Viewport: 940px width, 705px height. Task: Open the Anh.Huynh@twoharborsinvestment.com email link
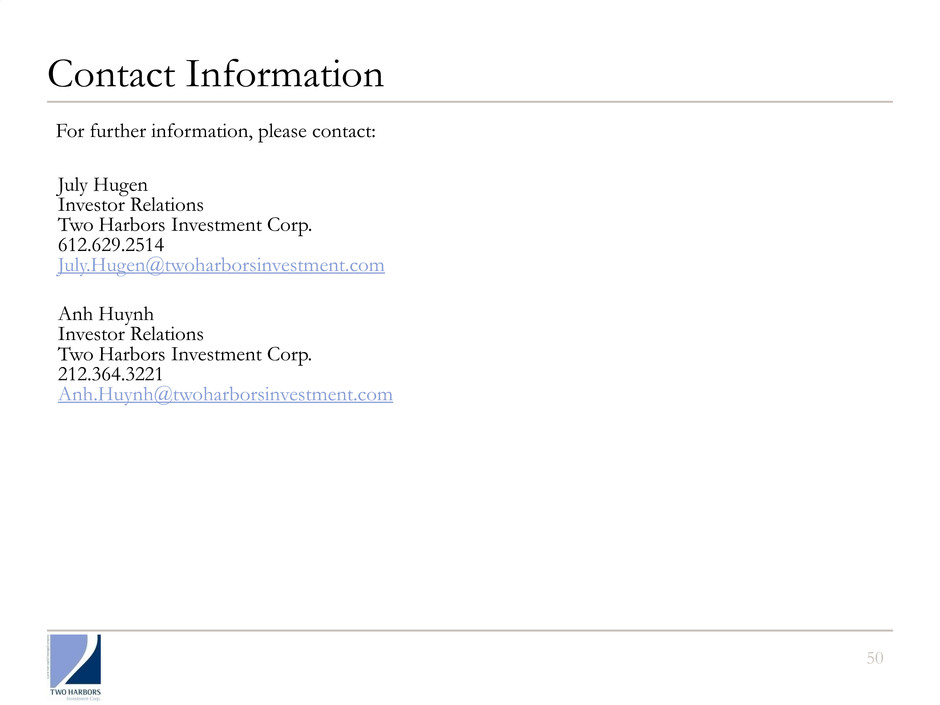tap(225, 394)
